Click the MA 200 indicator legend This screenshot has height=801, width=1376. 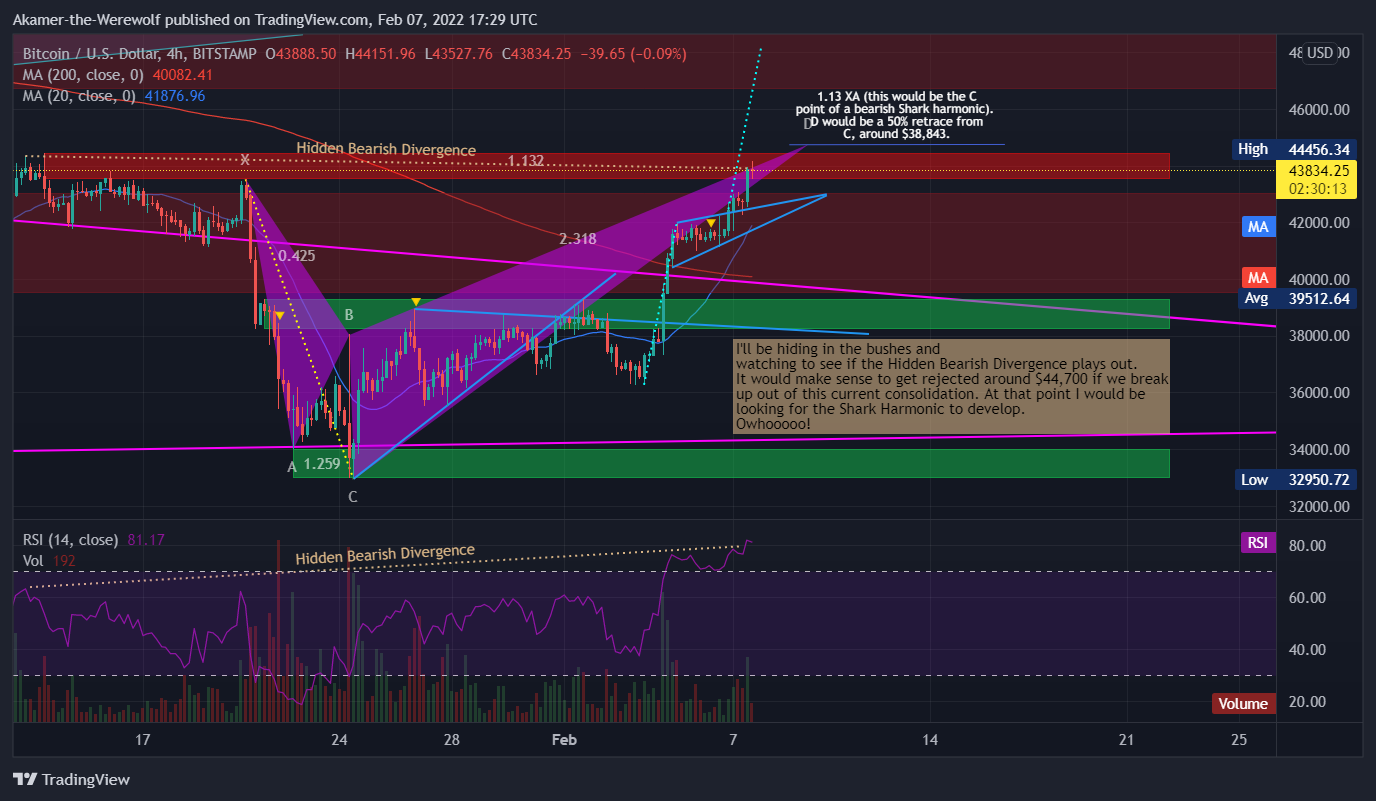pyautogui.click(x=119, y=75)
